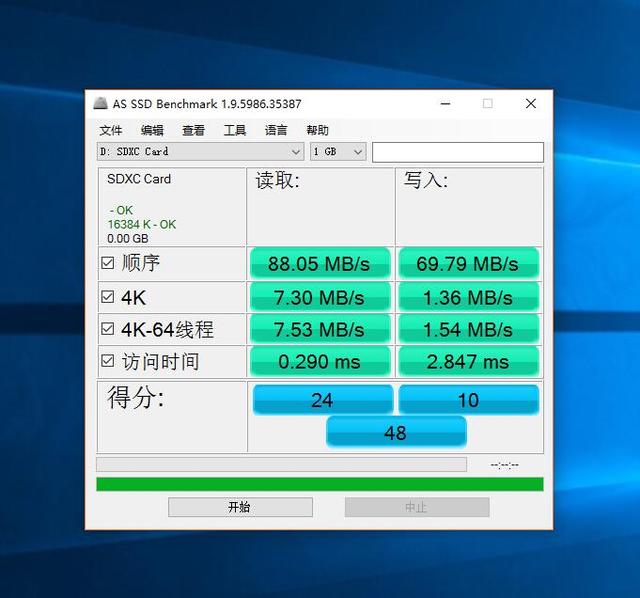Uncheck the 4K test checkbox
Viewport: 640px width, 598px height.
(x=107, y=297)
